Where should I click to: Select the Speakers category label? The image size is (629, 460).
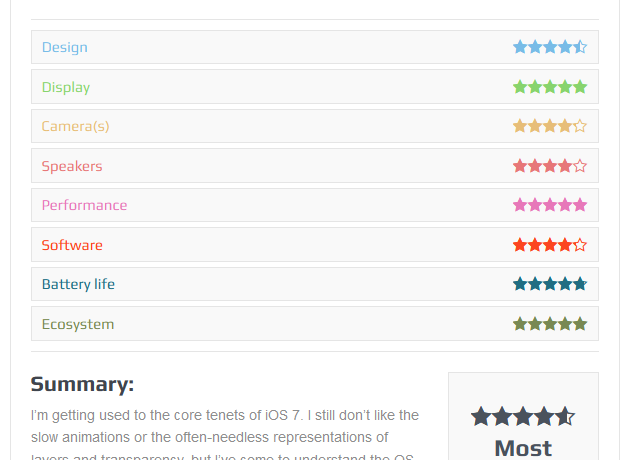pyautogui.click(x=72, y=166)
